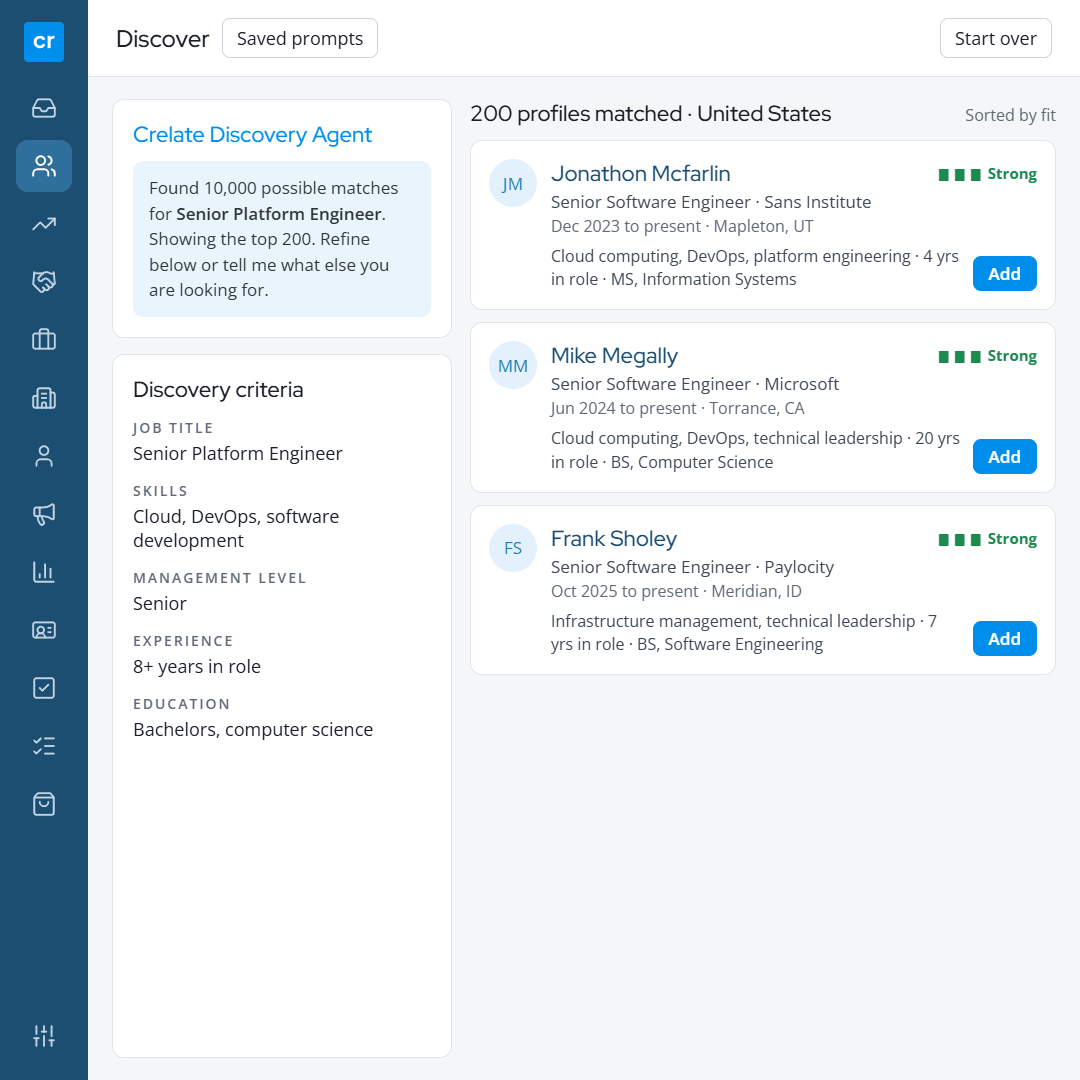Click the MM avatar

(512, 366)
